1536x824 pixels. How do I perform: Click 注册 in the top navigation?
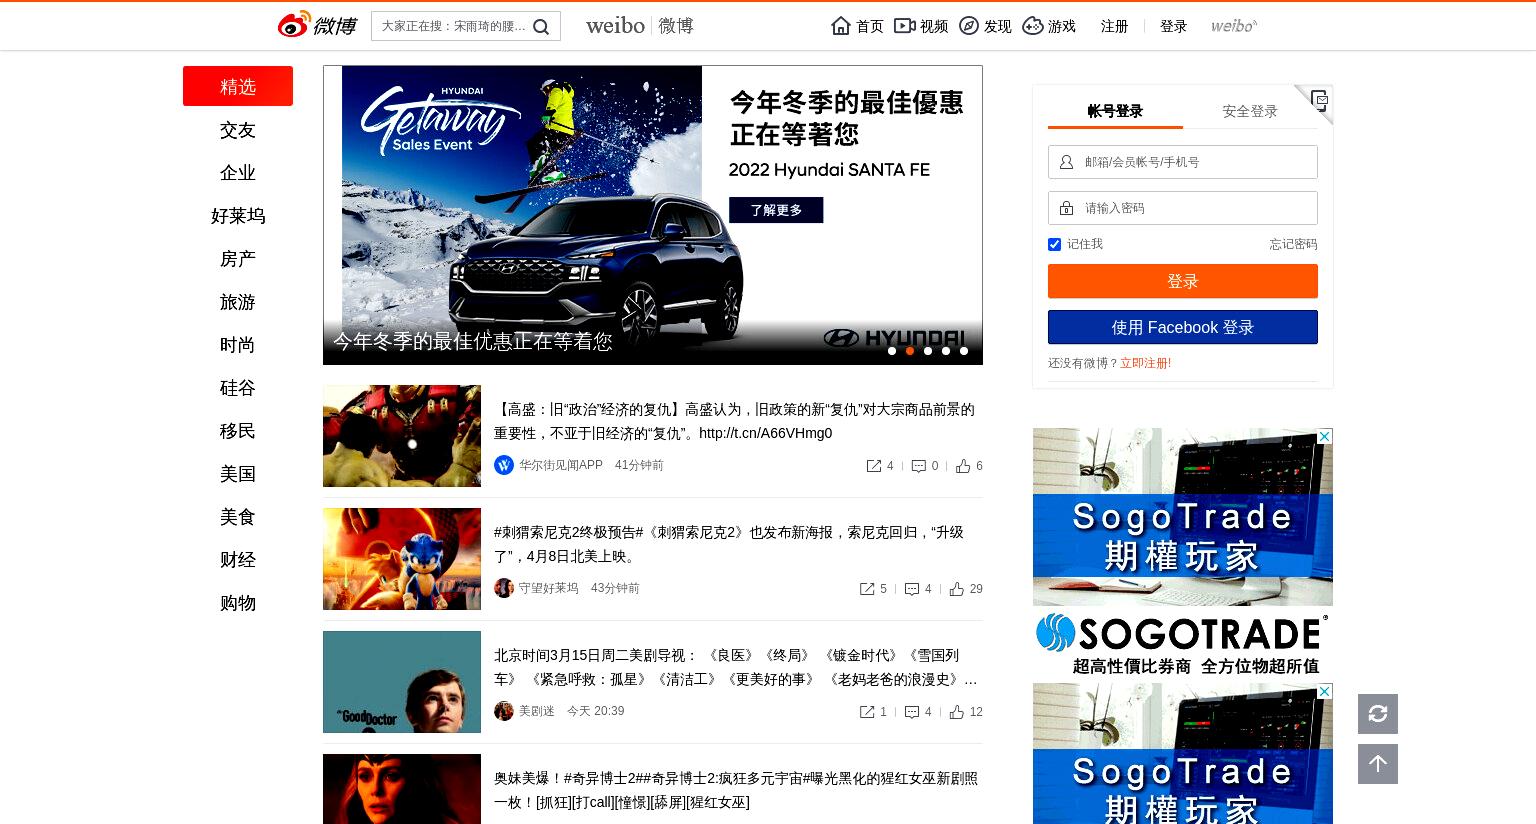click(1114, 26)
